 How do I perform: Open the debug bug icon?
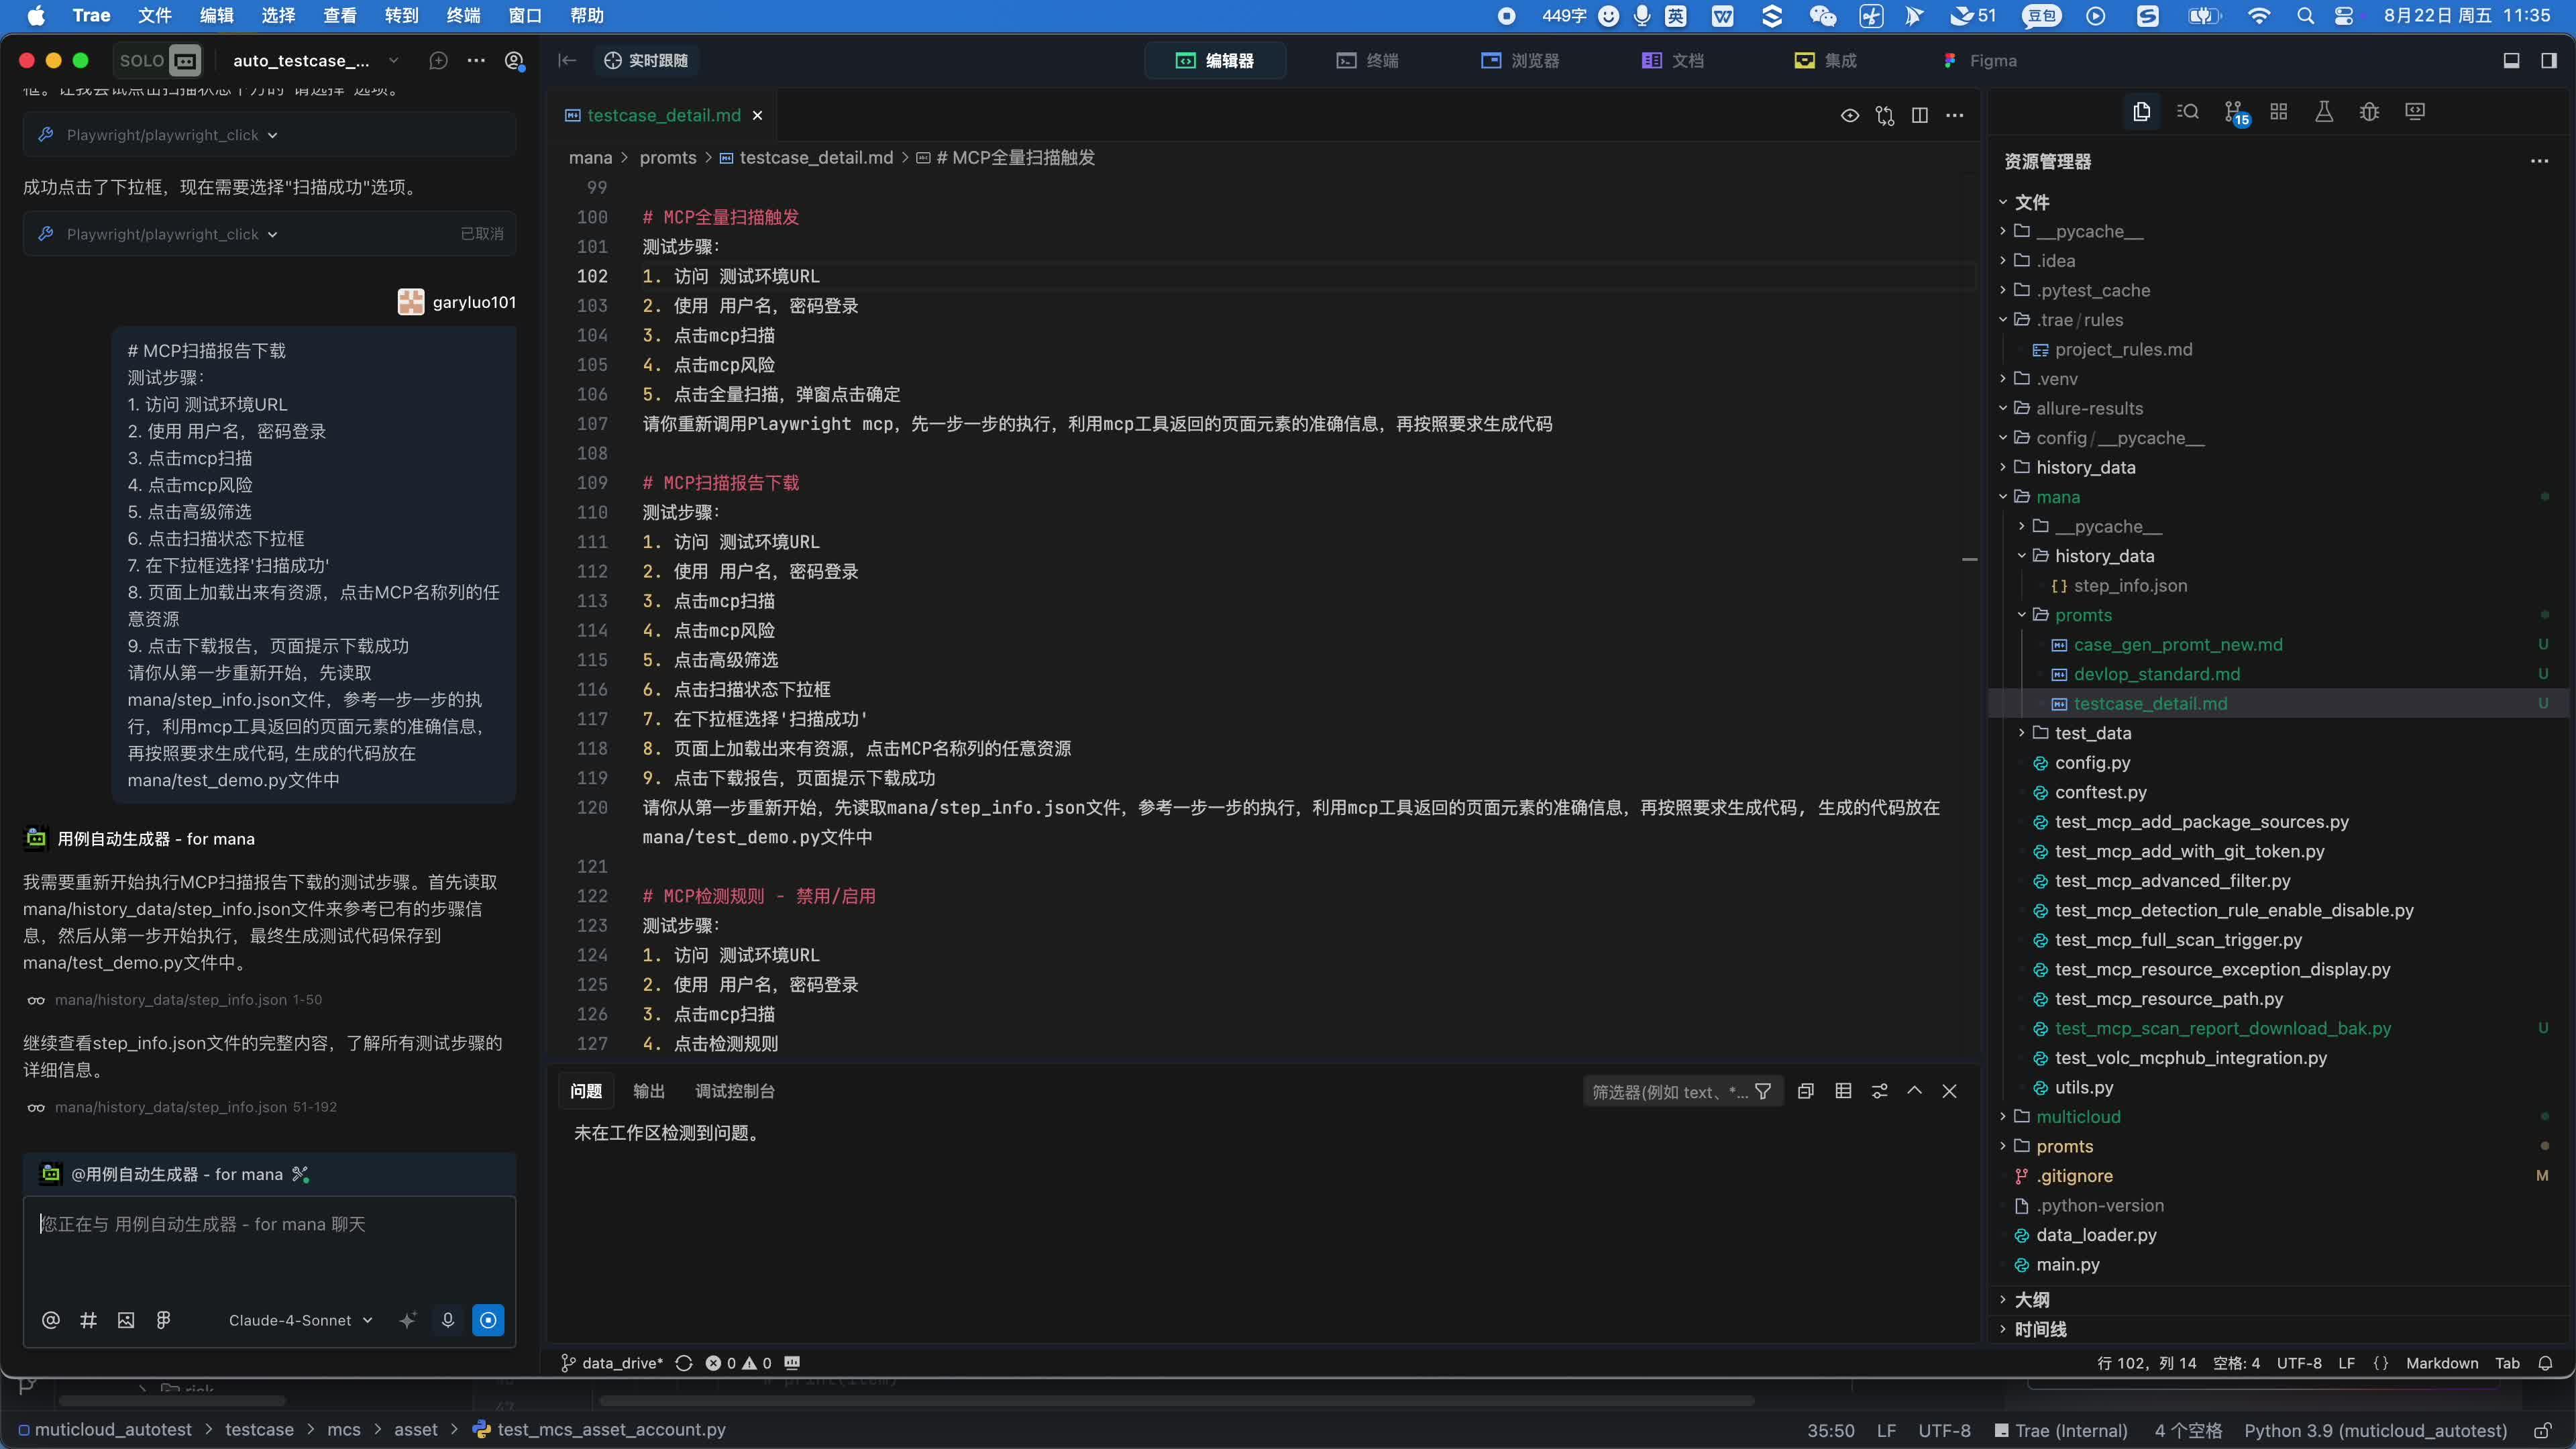tap(2369, 111)
